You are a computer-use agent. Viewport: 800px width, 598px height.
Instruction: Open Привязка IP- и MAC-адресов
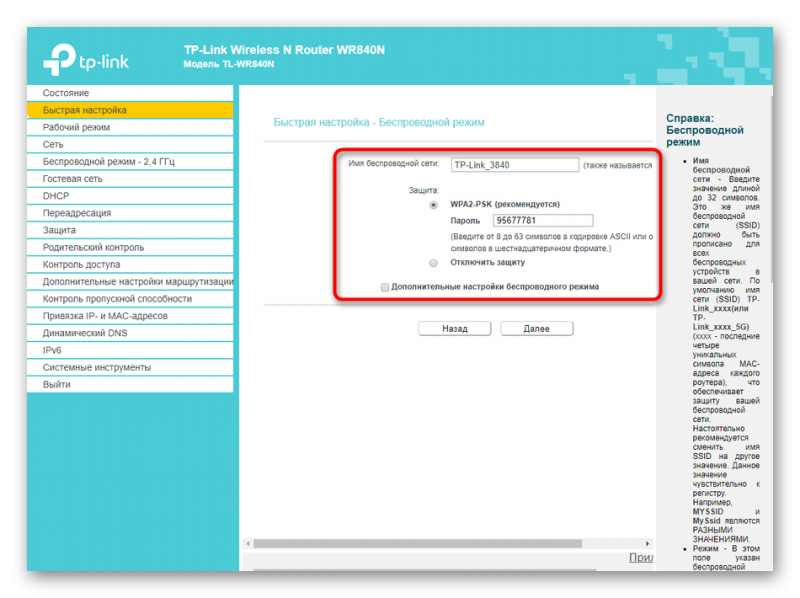click(x=130, y=316)
